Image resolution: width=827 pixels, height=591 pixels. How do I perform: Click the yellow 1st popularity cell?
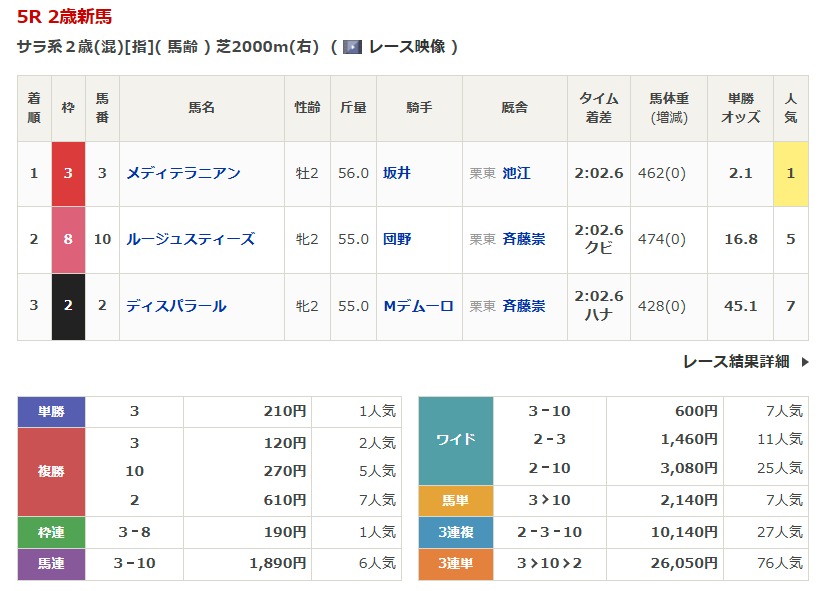pyautogui.click(x=790, y=173)
